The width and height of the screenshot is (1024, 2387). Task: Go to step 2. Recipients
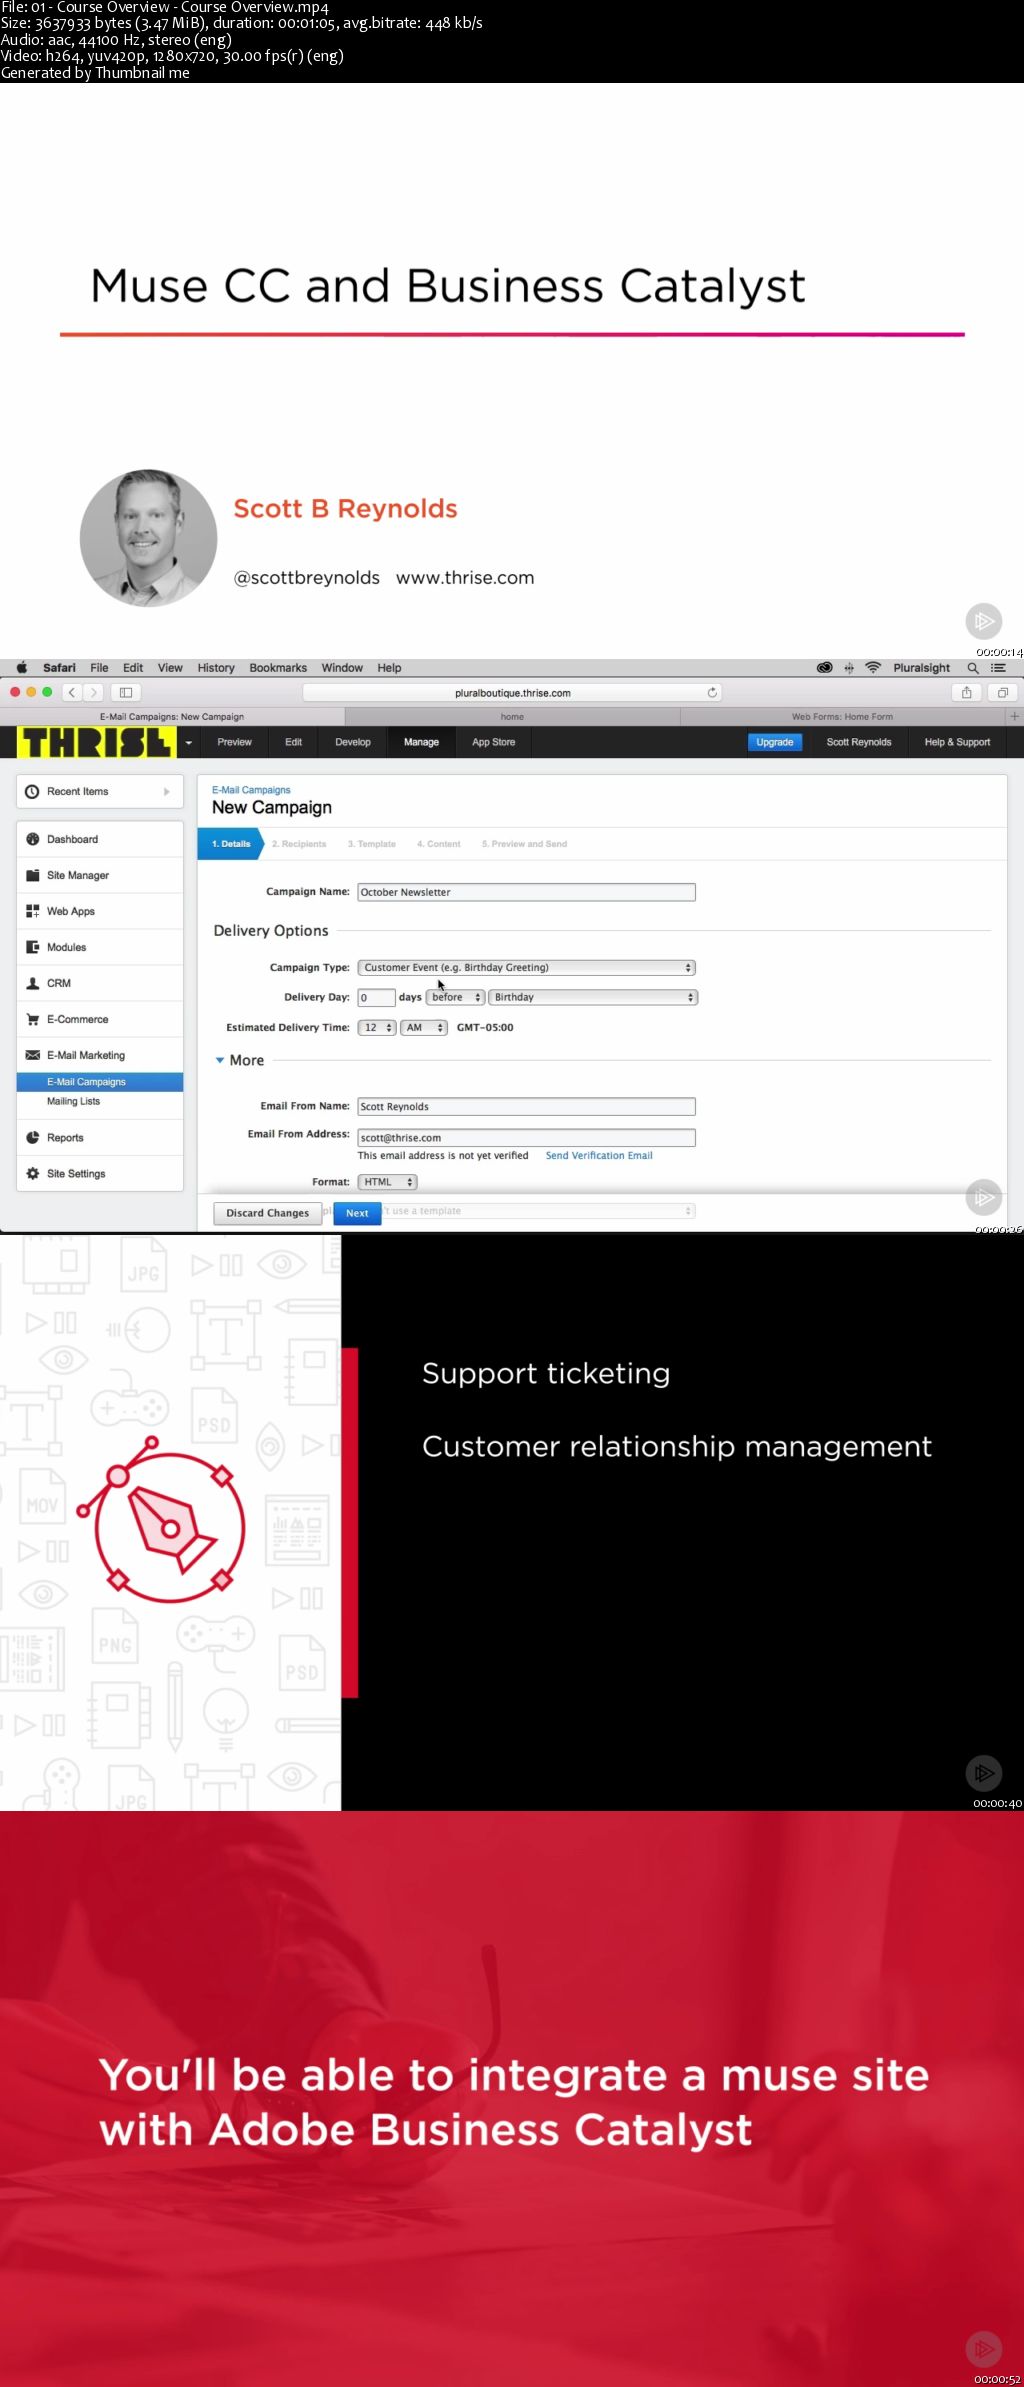coord(299,844)
